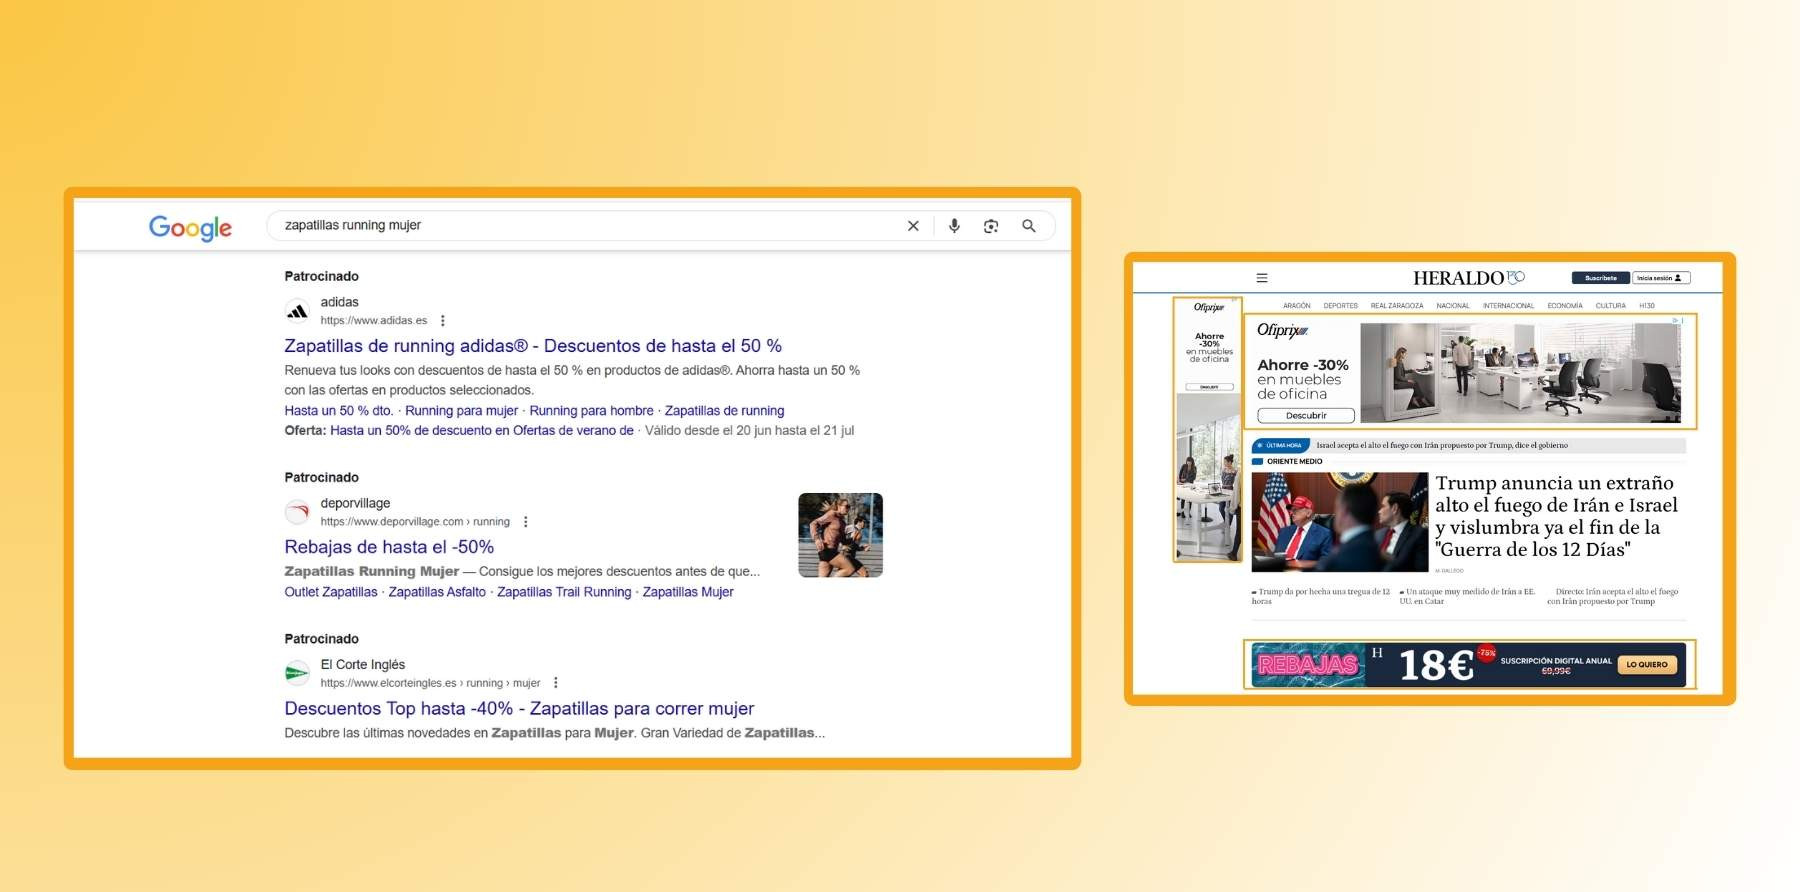This screenshot has height=892, width=1800.
Task: Open Google Lens image search icon
Action: [x=991, y=226]
